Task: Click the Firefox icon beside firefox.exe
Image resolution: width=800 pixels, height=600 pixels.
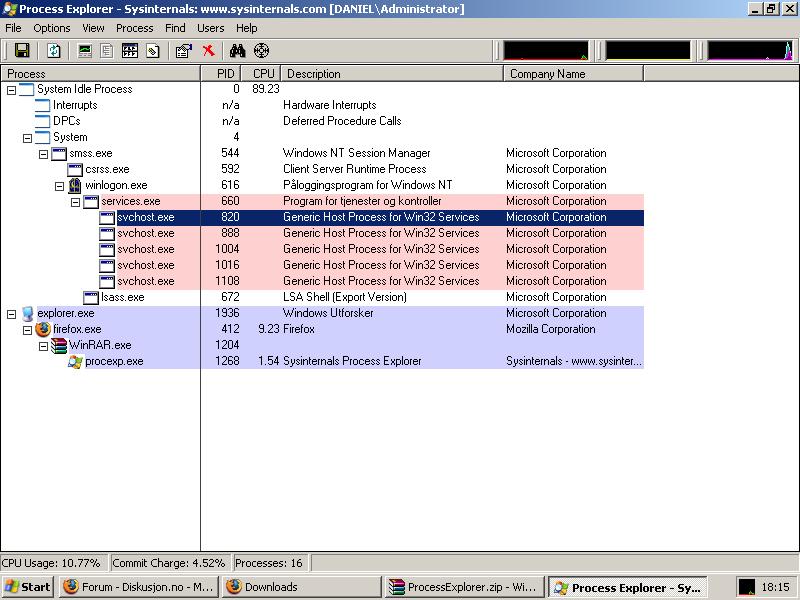Action: (43, 329)
